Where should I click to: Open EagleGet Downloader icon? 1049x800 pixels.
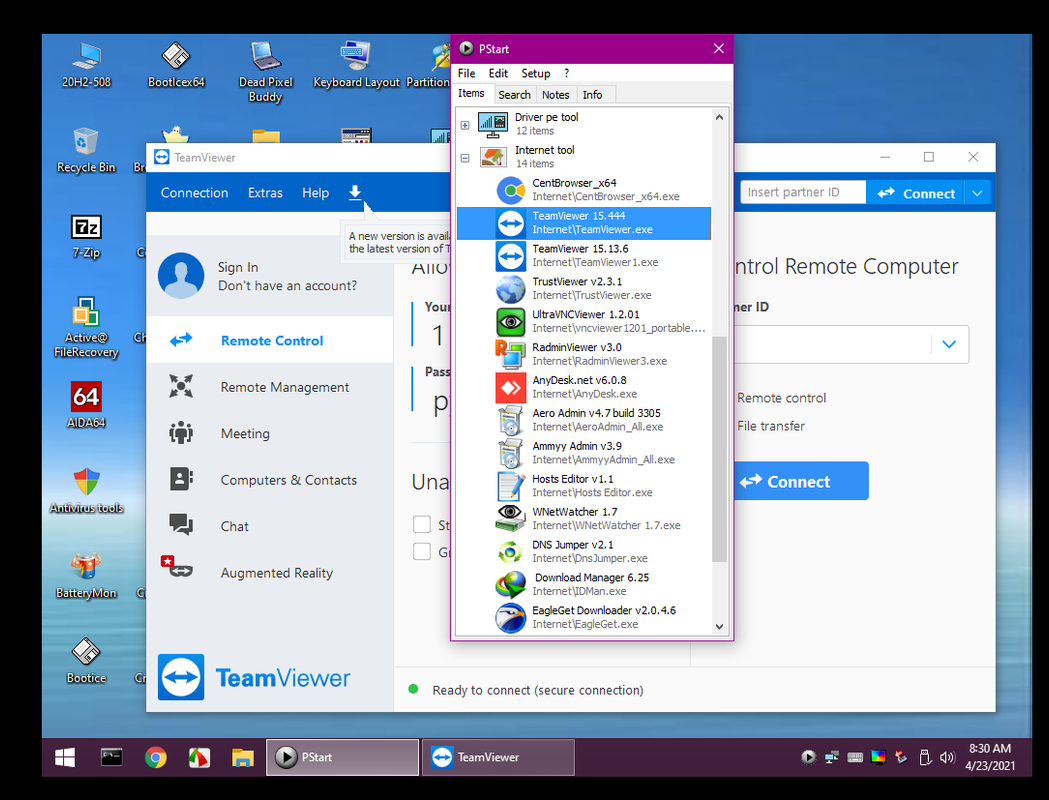(x=510, y=617)
